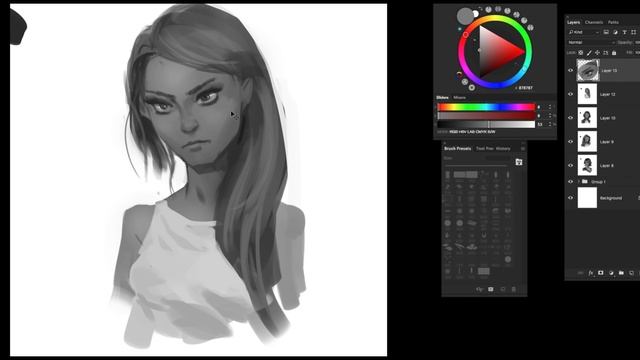The image size is (640, 360).
Task: Switch to the Mixers tab
Action: [460, 98]
